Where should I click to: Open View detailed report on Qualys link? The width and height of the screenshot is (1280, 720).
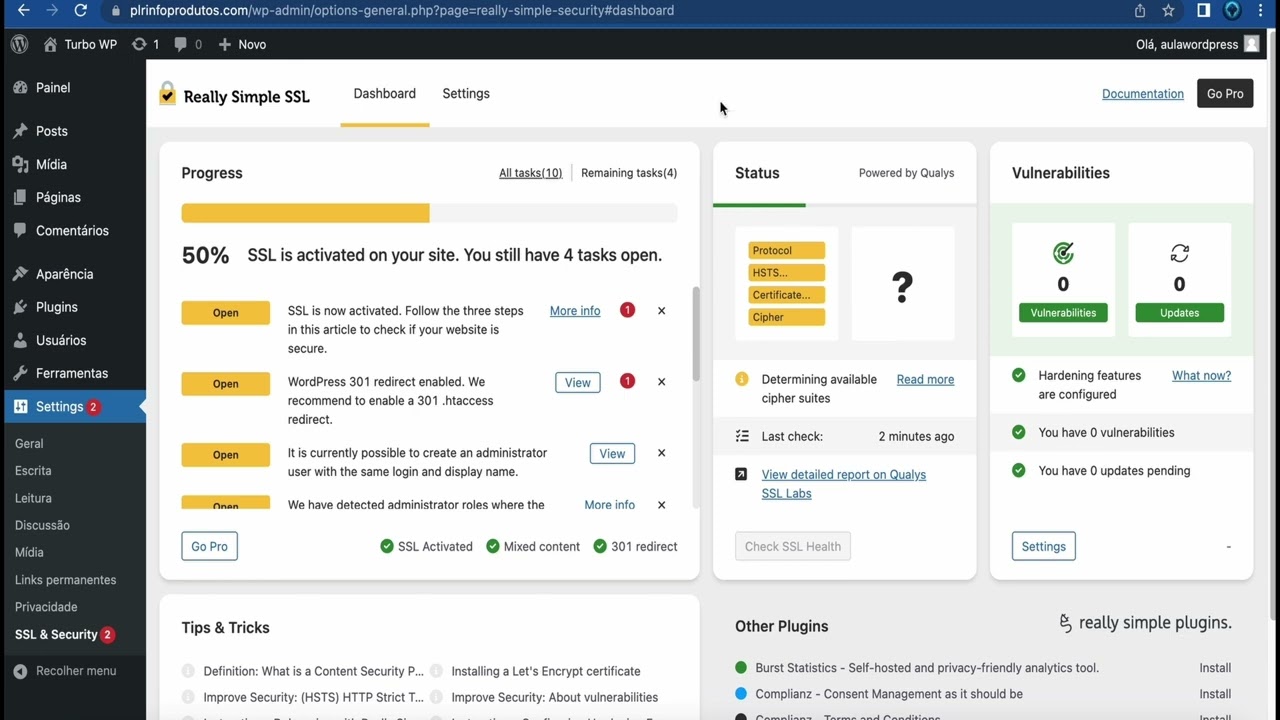click(844, 484)
